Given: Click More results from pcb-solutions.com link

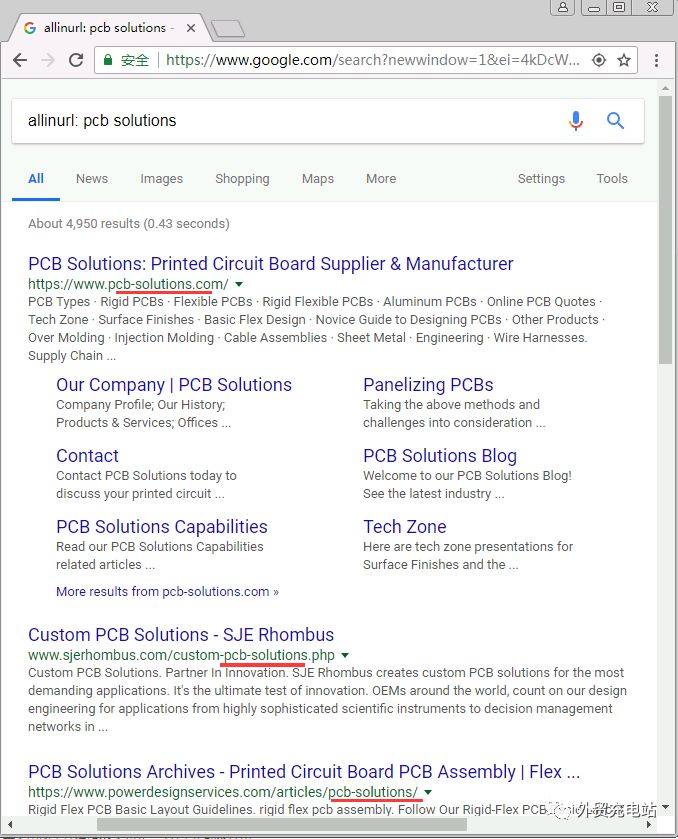Looking at the screenshot, I should (x=167, y=592).
